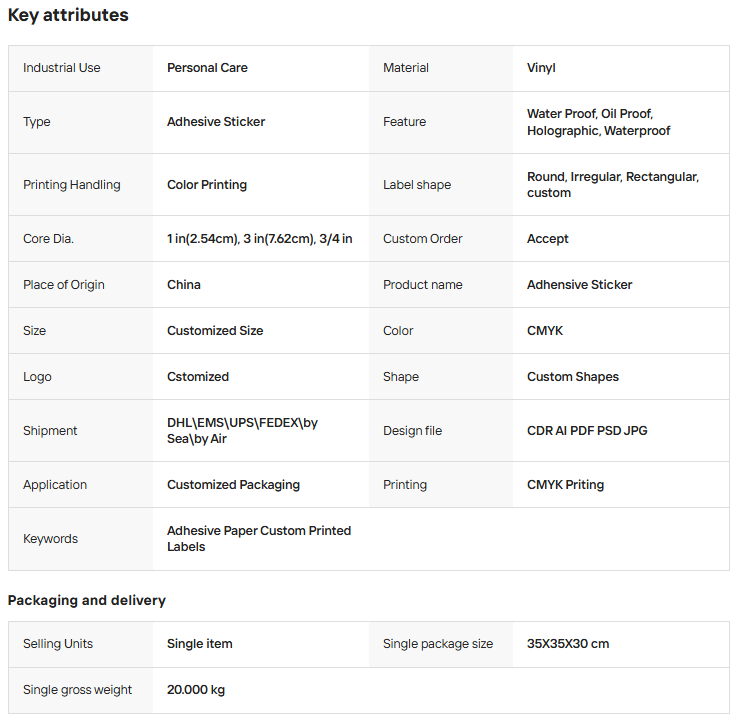Select the Personal Care value

click(x=207, y=68)
